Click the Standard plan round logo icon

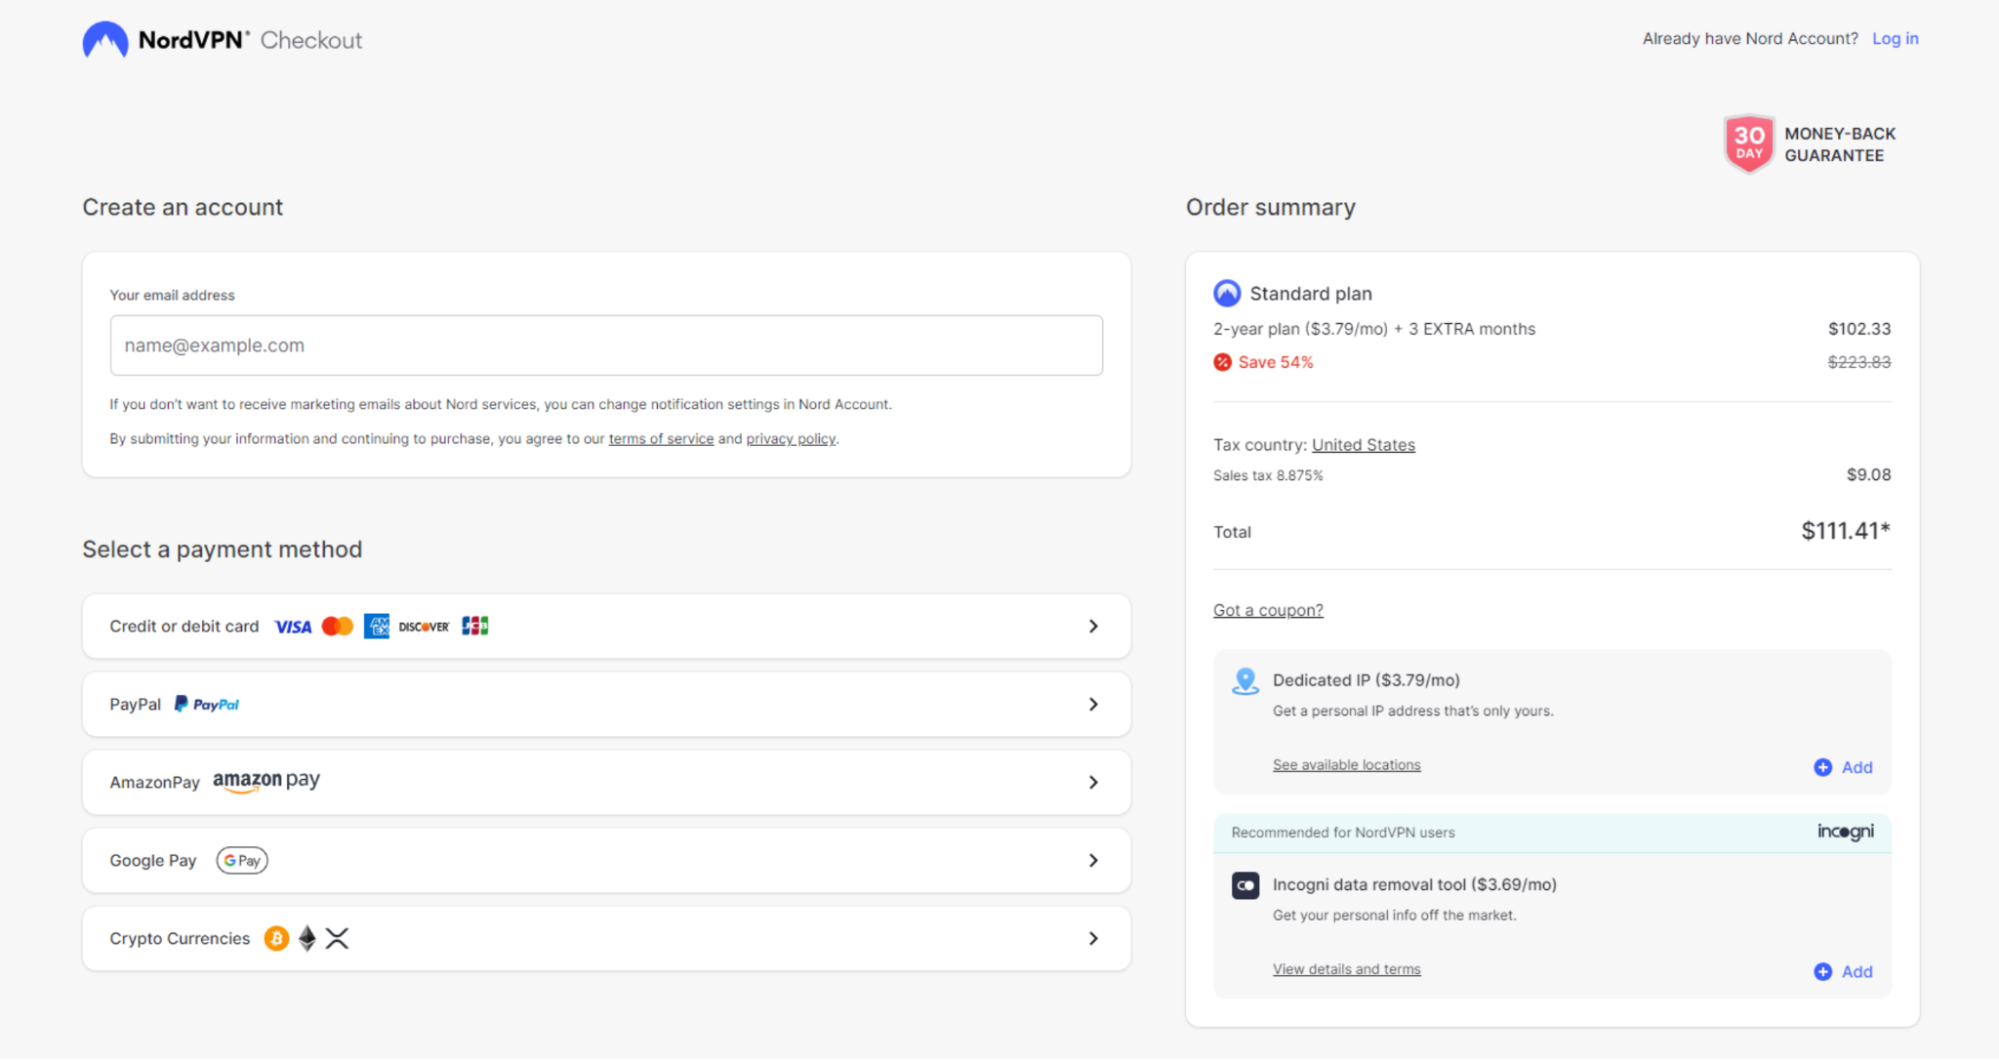(x=1227, y=293)
